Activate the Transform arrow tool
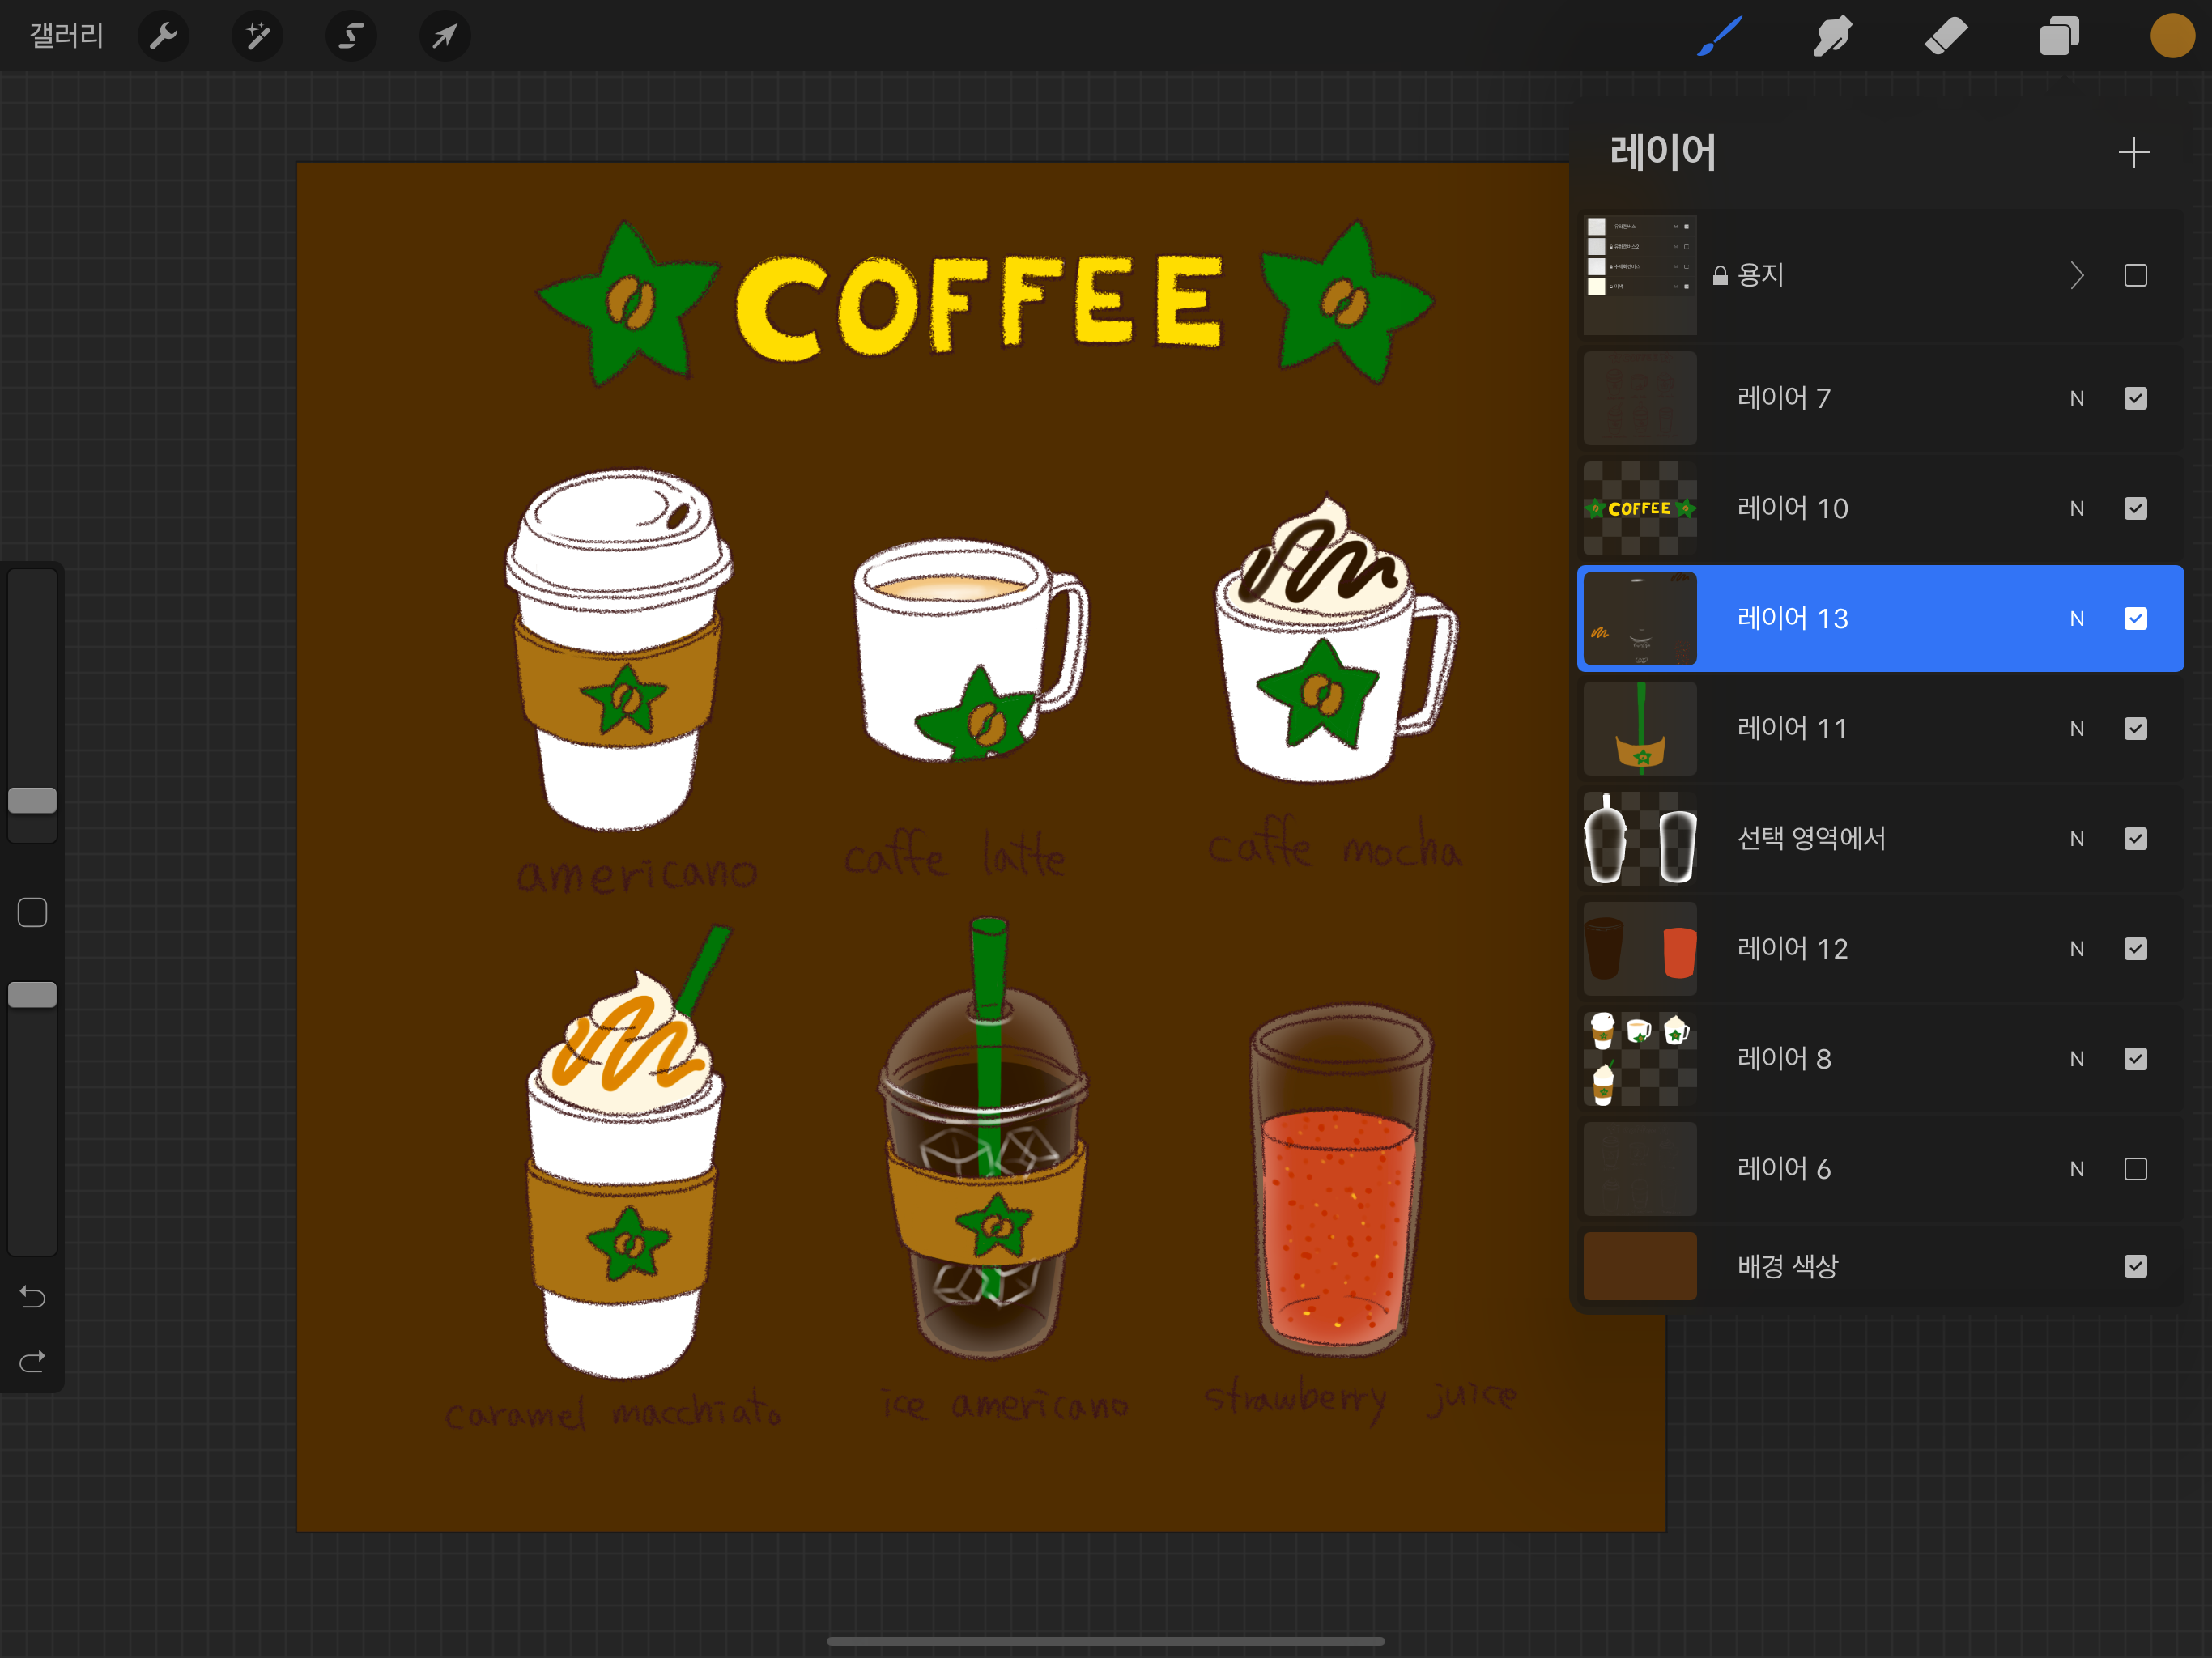The image size is (2212, 1658). pyautogui.click(x=444, y=37)
